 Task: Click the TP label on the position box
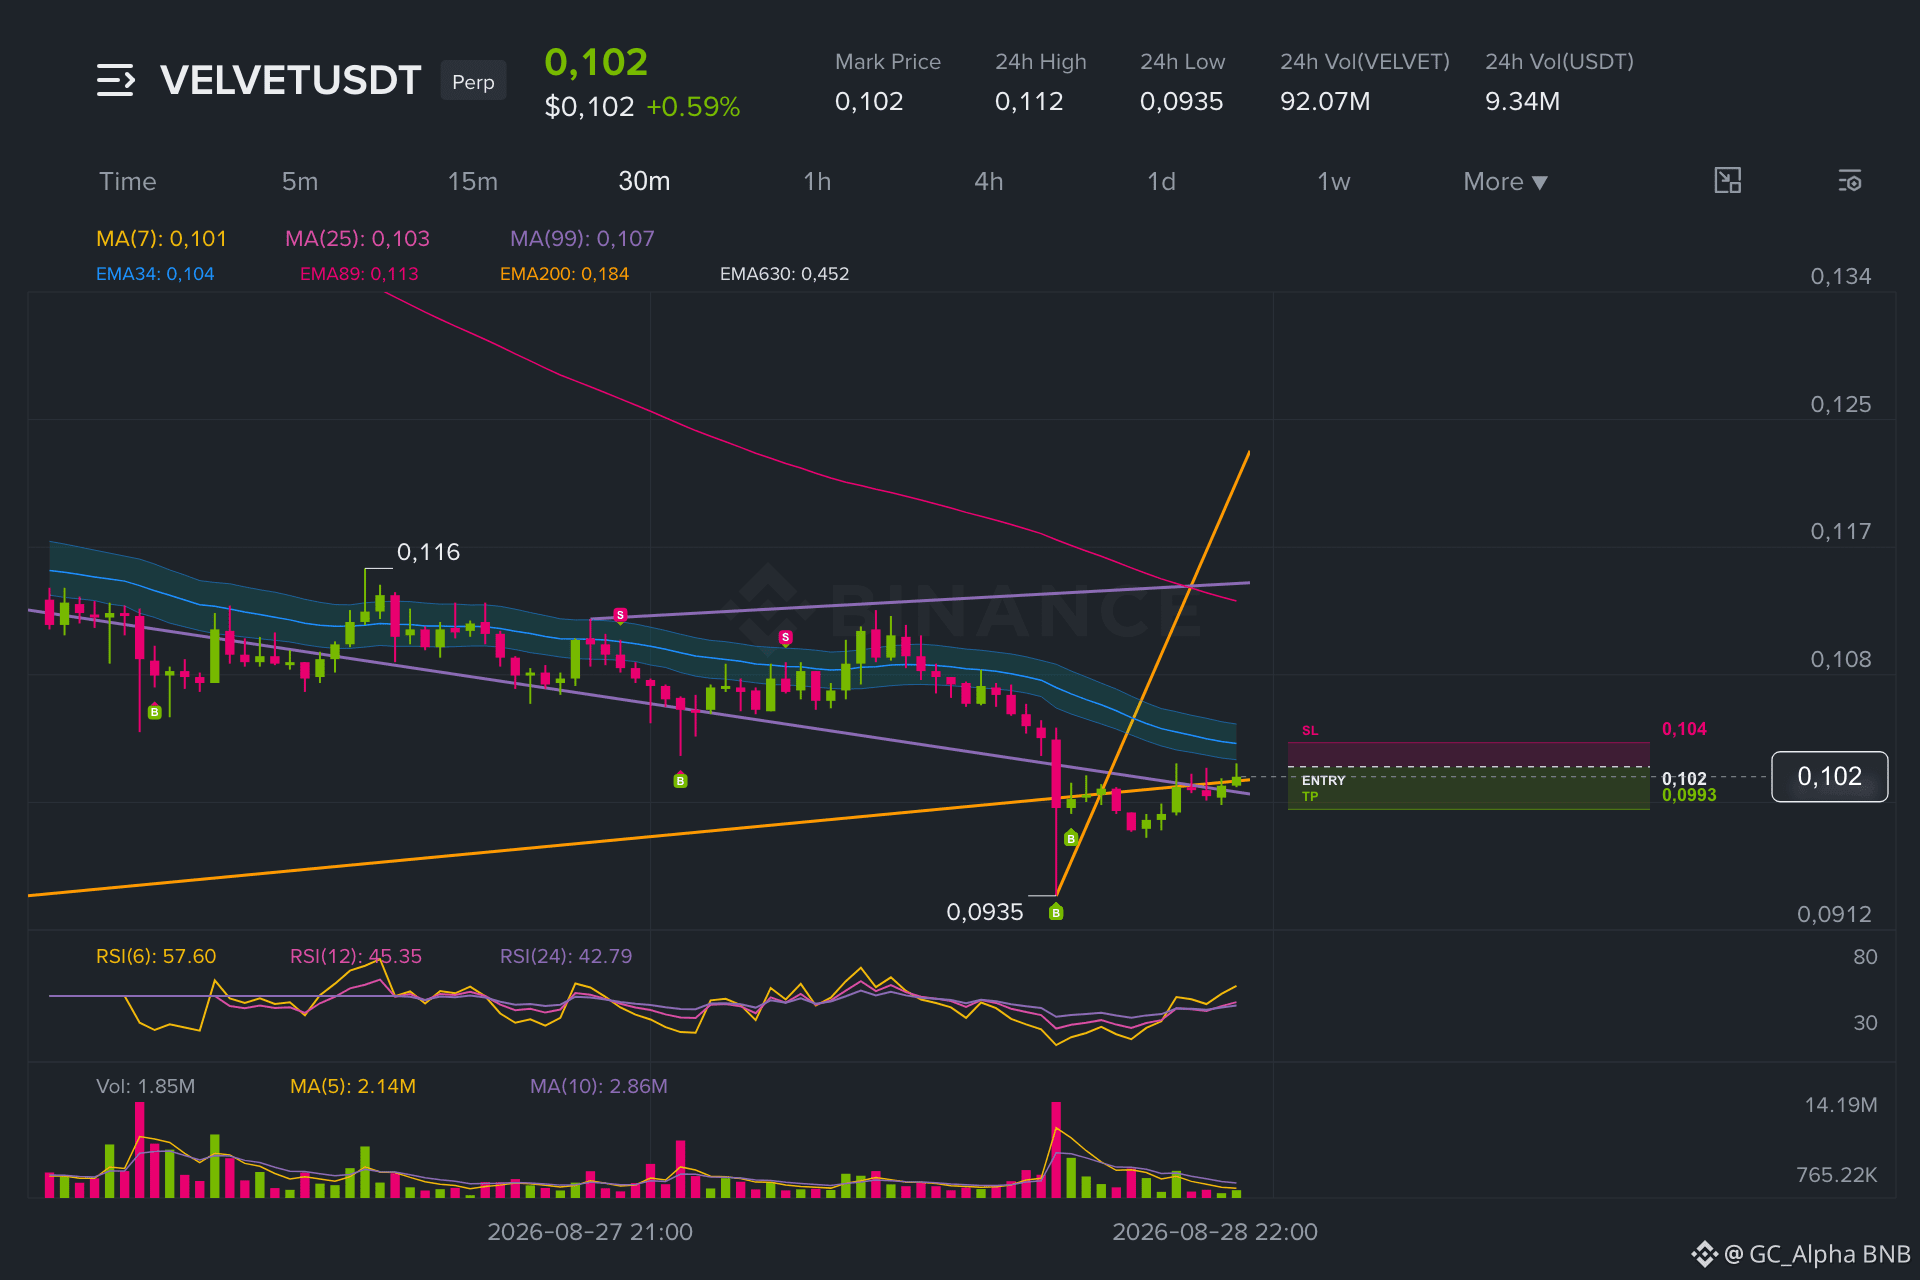(x=1310, y=796)
